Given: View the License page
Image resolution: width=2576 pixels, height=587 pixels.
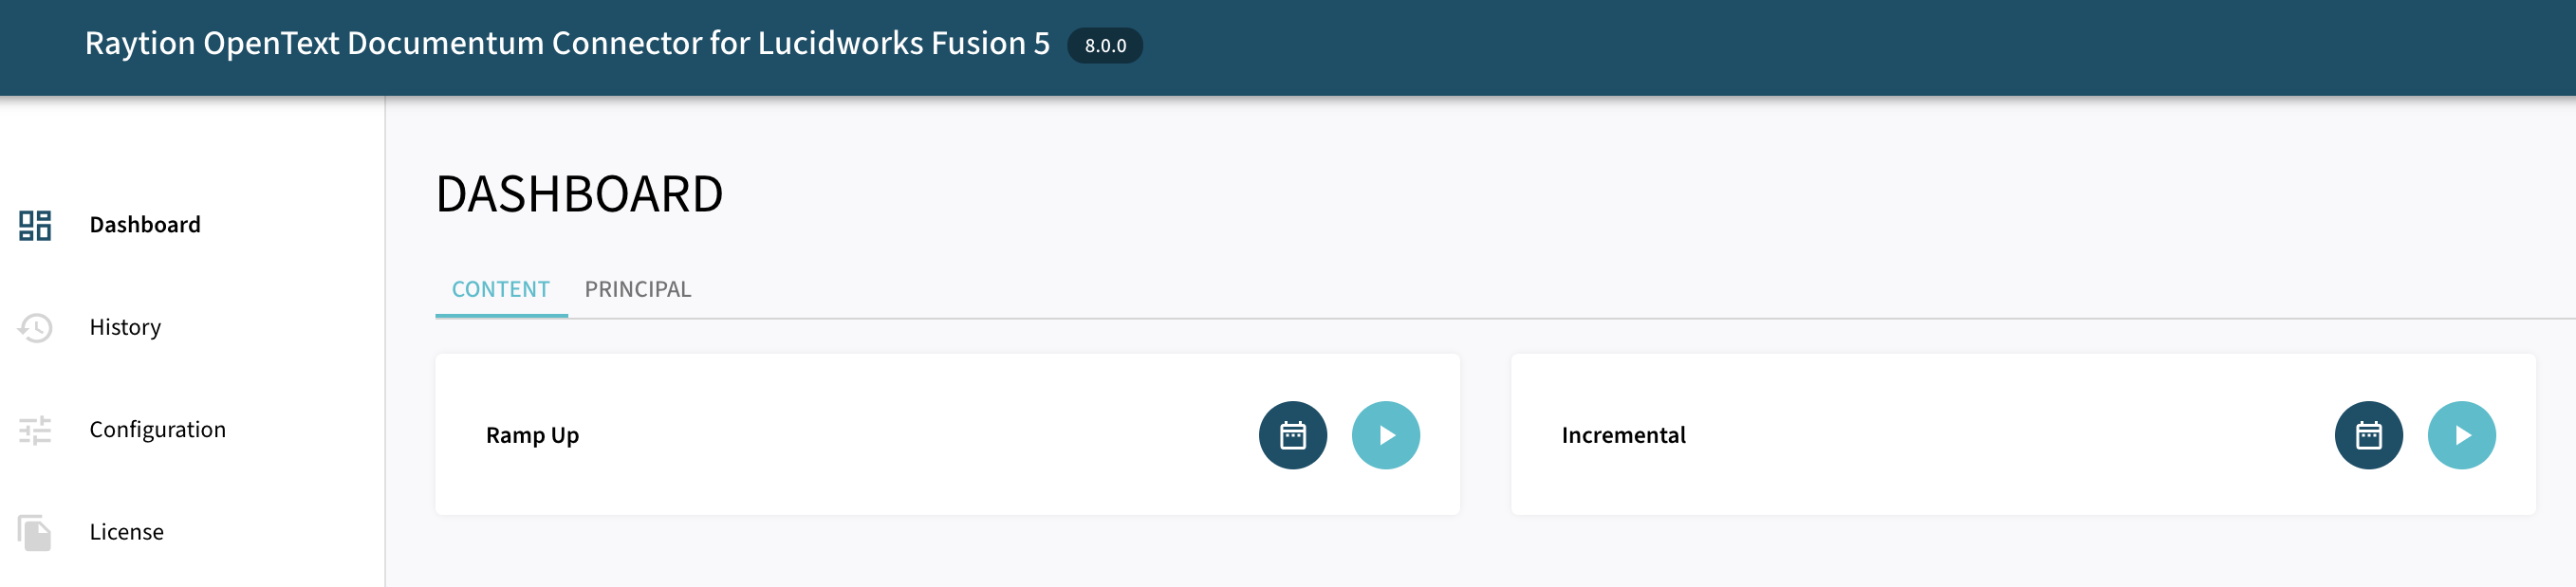Looking at the screenshot, I should pyautogui.click(x=126, y=532).
